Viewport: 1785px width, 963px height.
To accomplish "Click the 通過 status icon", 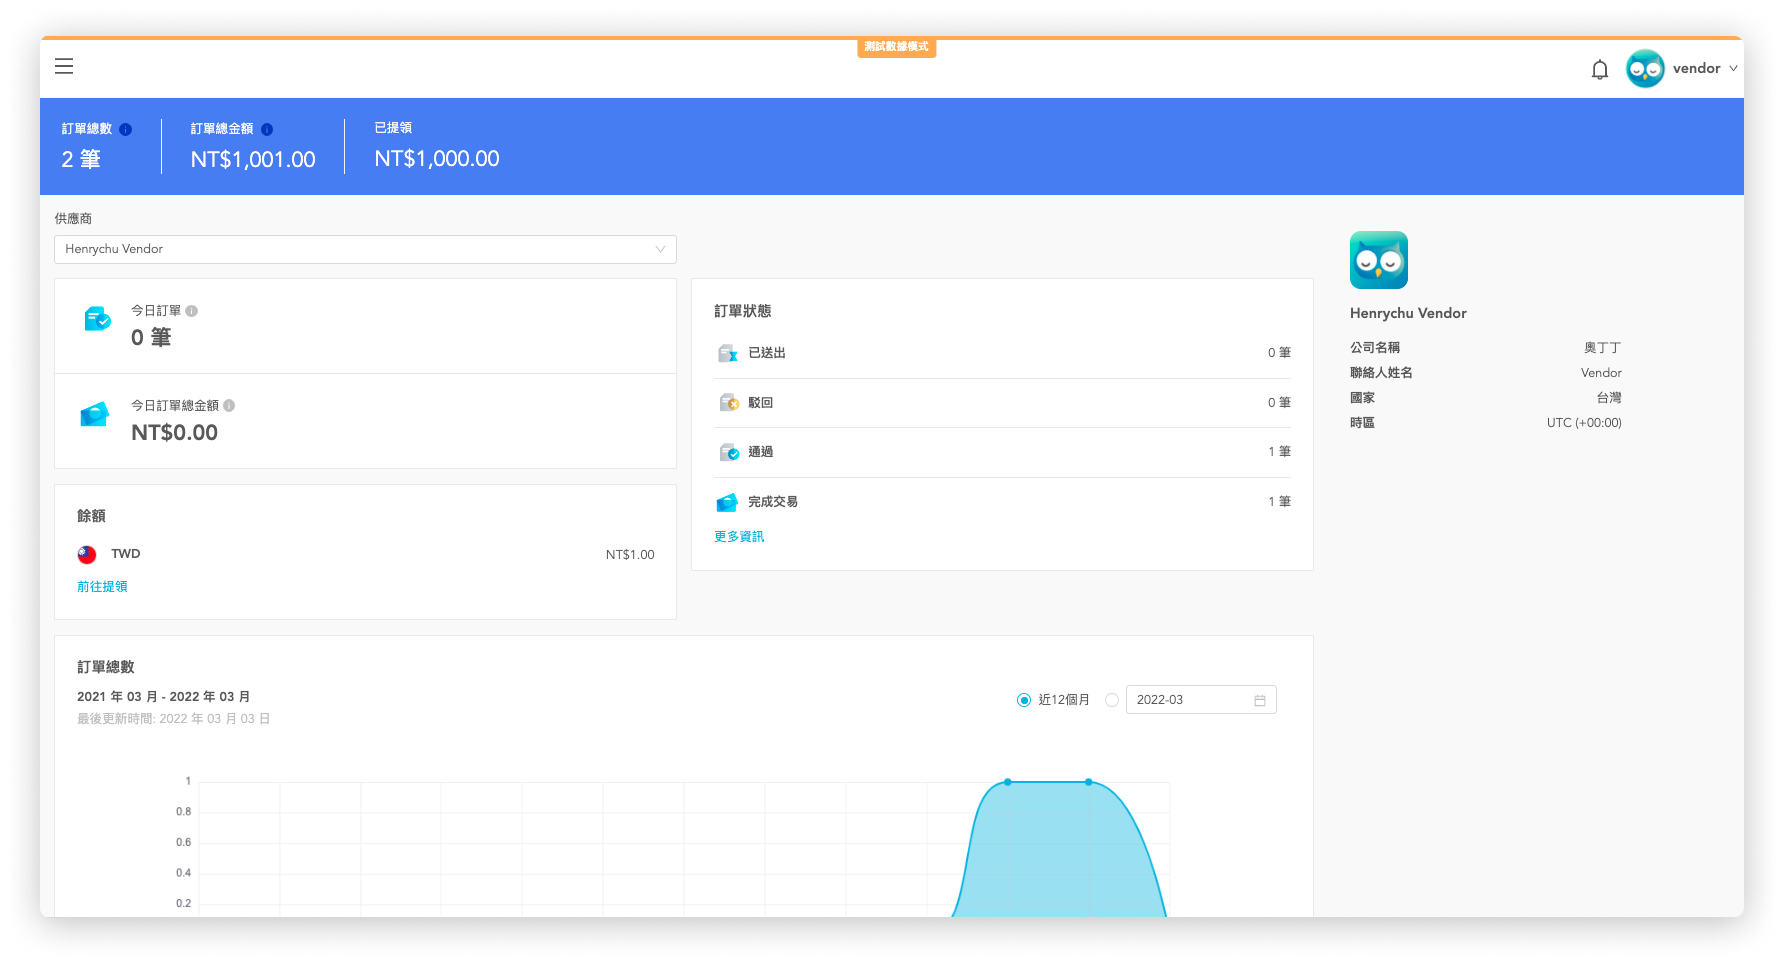I will (728, 452).
